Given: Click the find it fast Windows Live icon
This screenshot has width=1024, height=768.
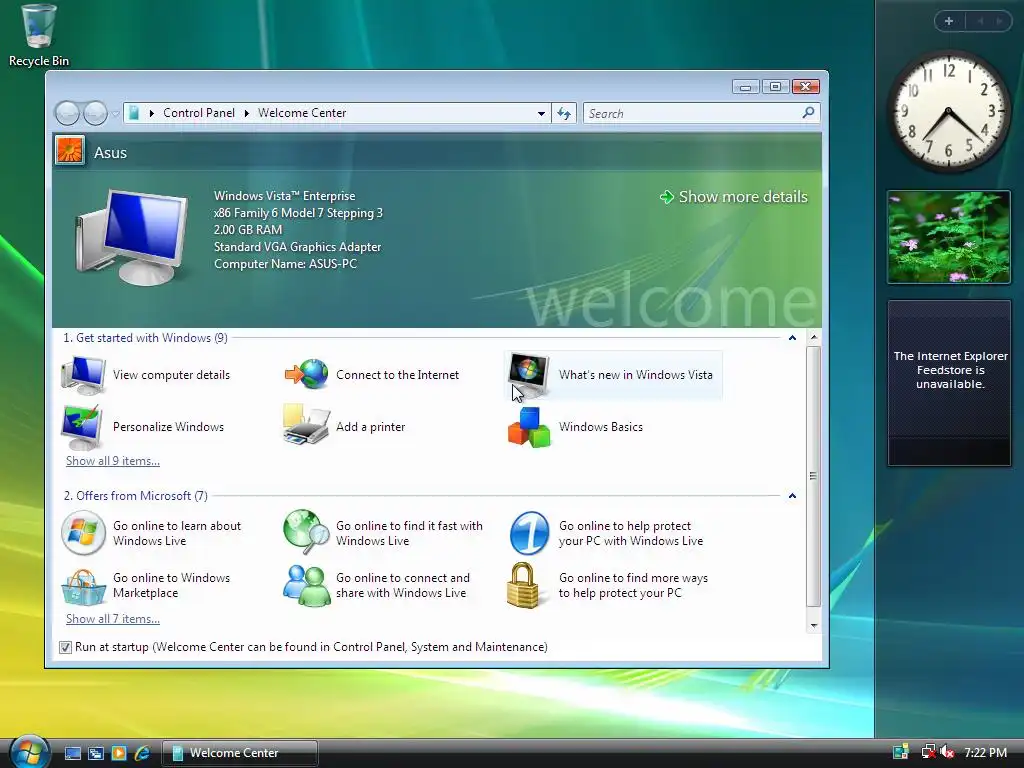Looking at the screenshot, I should coord(306,532).
